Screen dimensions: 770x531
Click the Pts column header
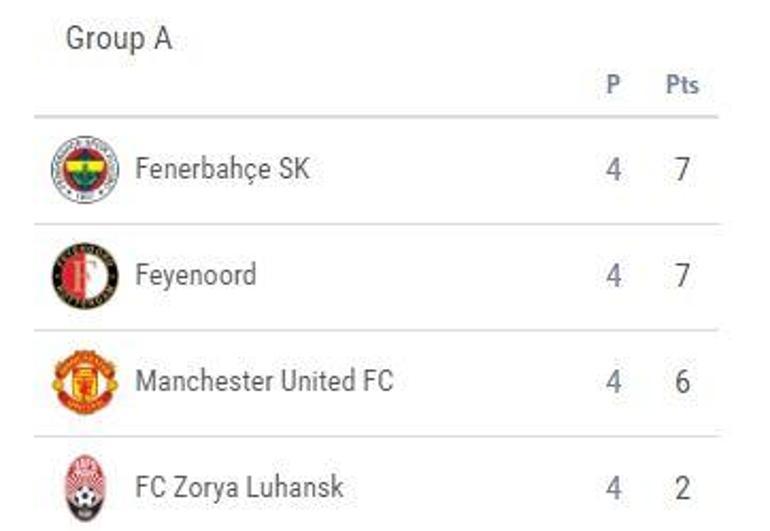pyautogui.click(x=682, y=85)
